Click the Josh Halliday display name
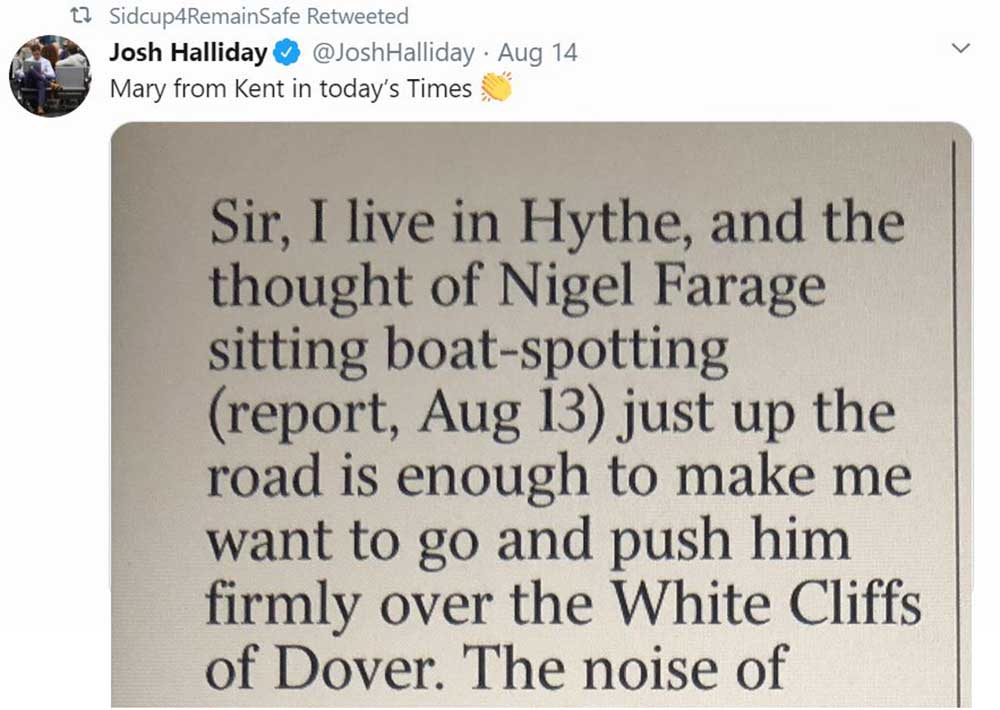1000x710 pixels. [x=188, y=52]
